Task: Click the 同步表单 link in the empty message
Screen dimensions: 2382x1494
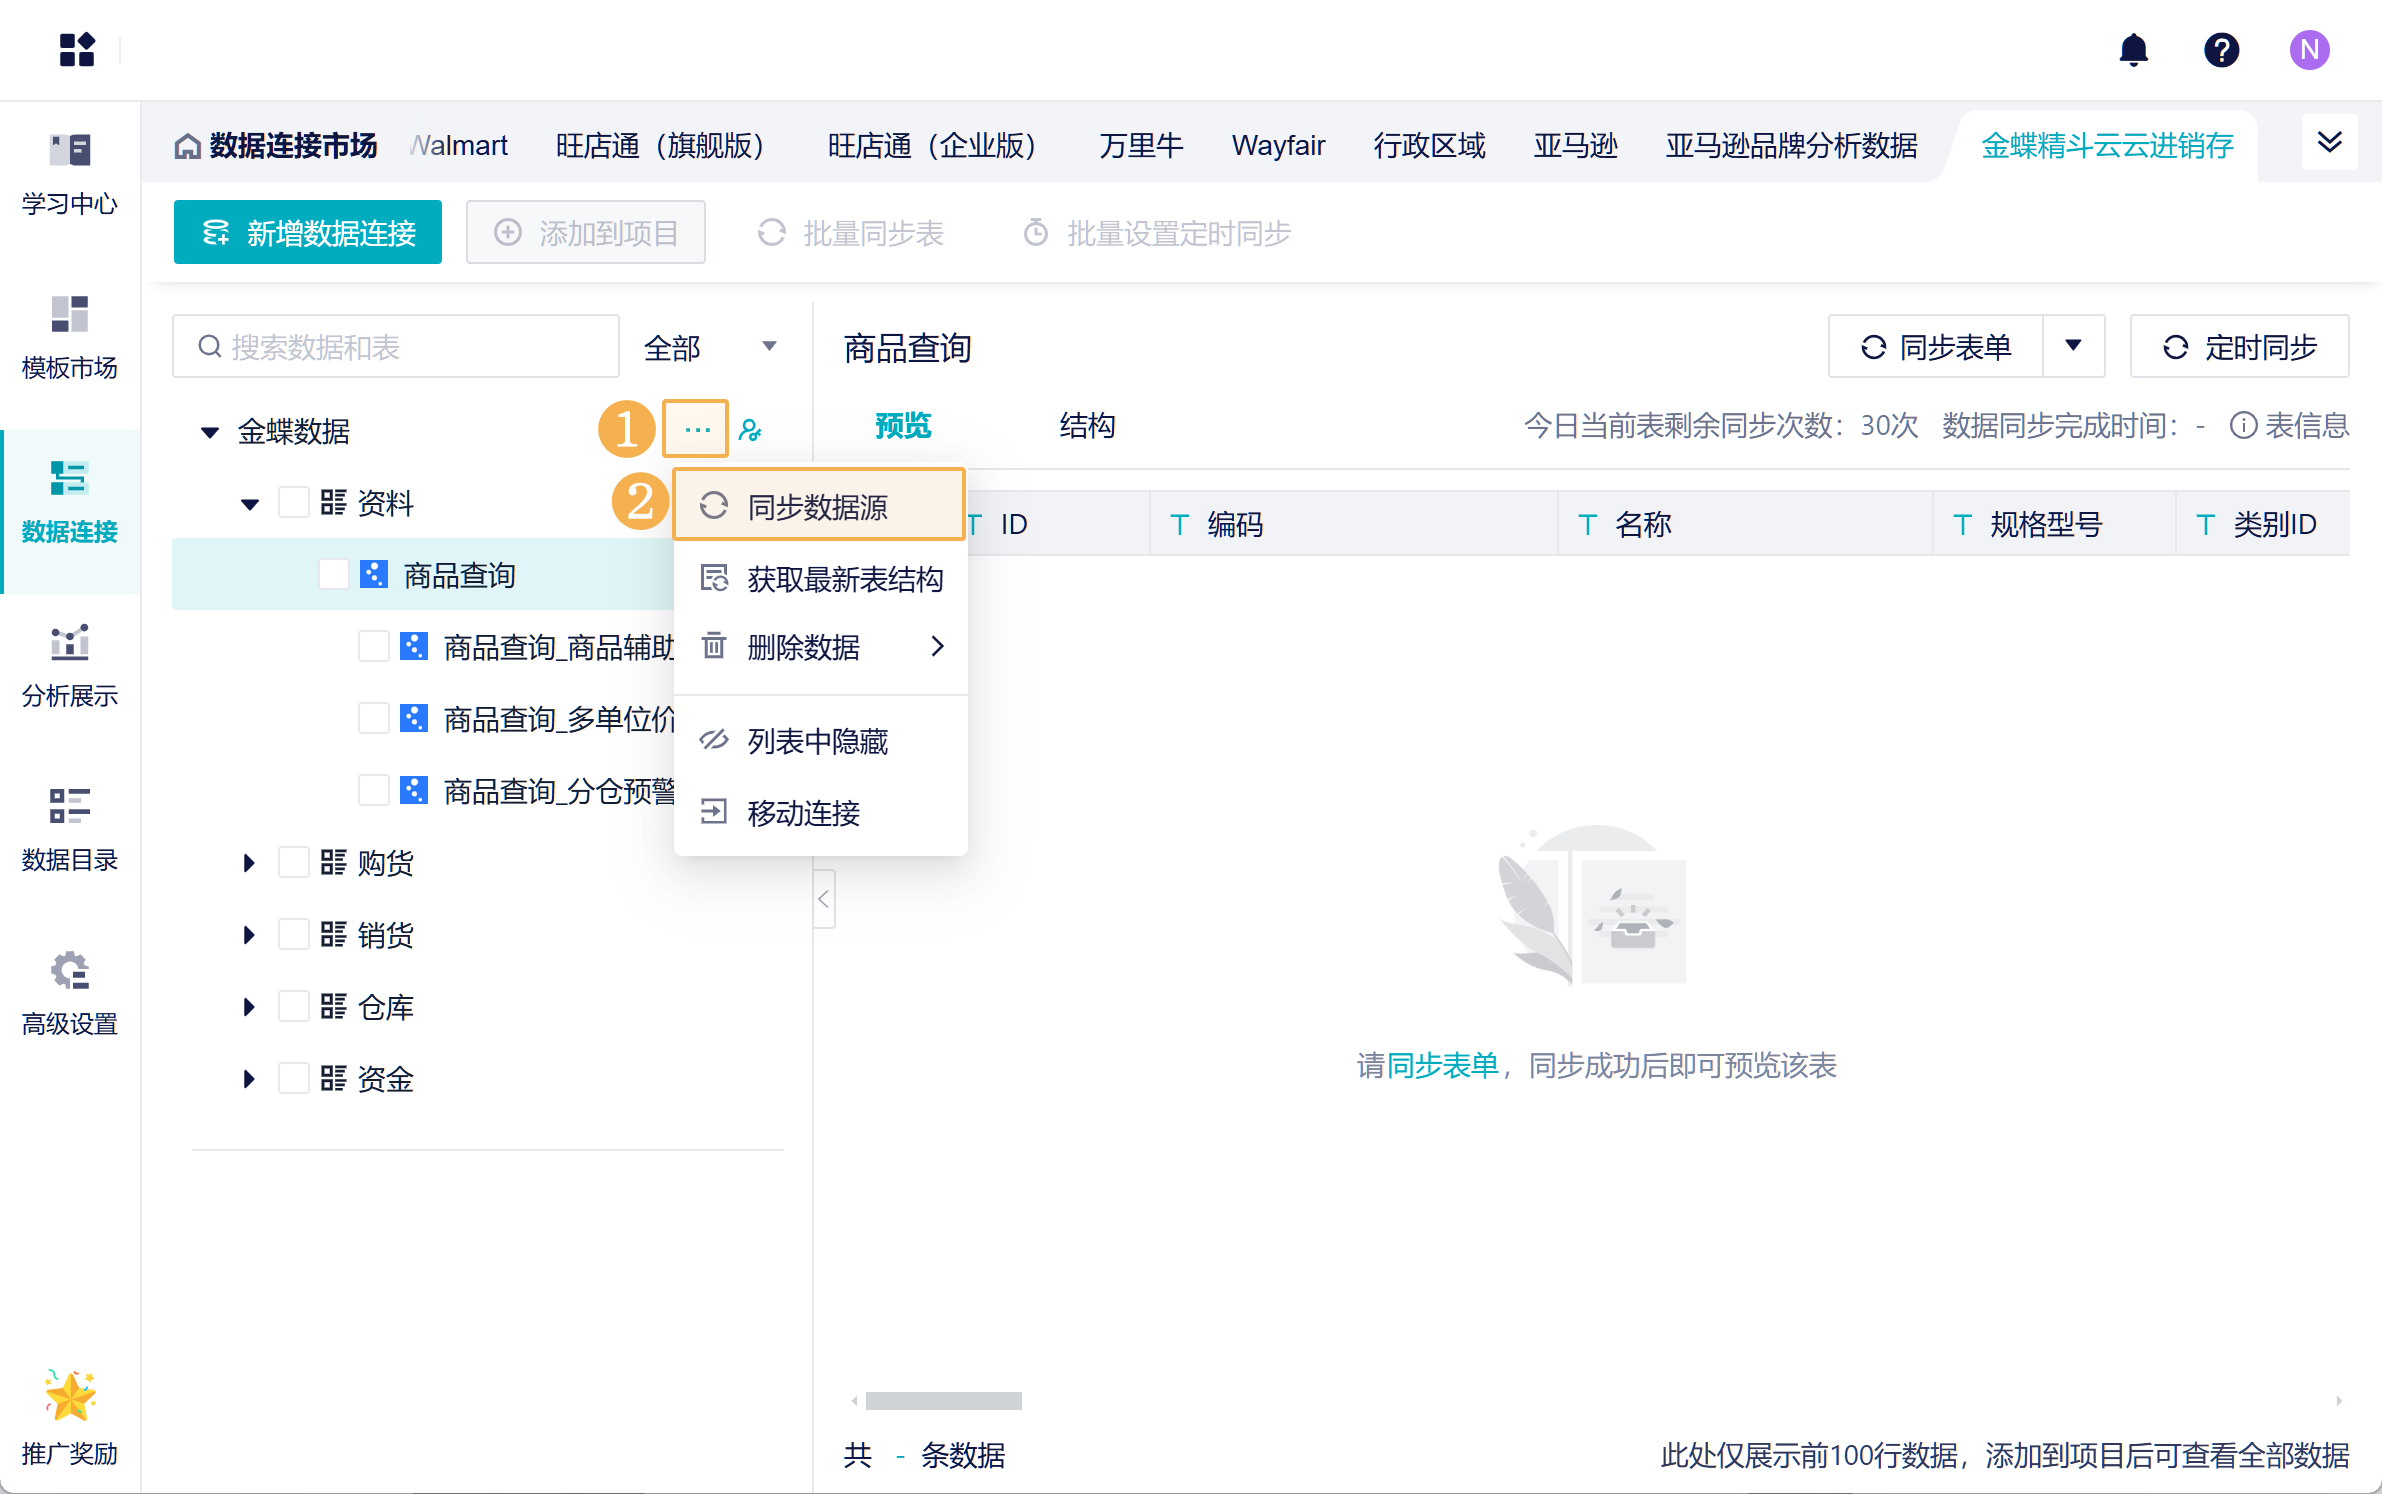Action: (x=1443, y=1066)
